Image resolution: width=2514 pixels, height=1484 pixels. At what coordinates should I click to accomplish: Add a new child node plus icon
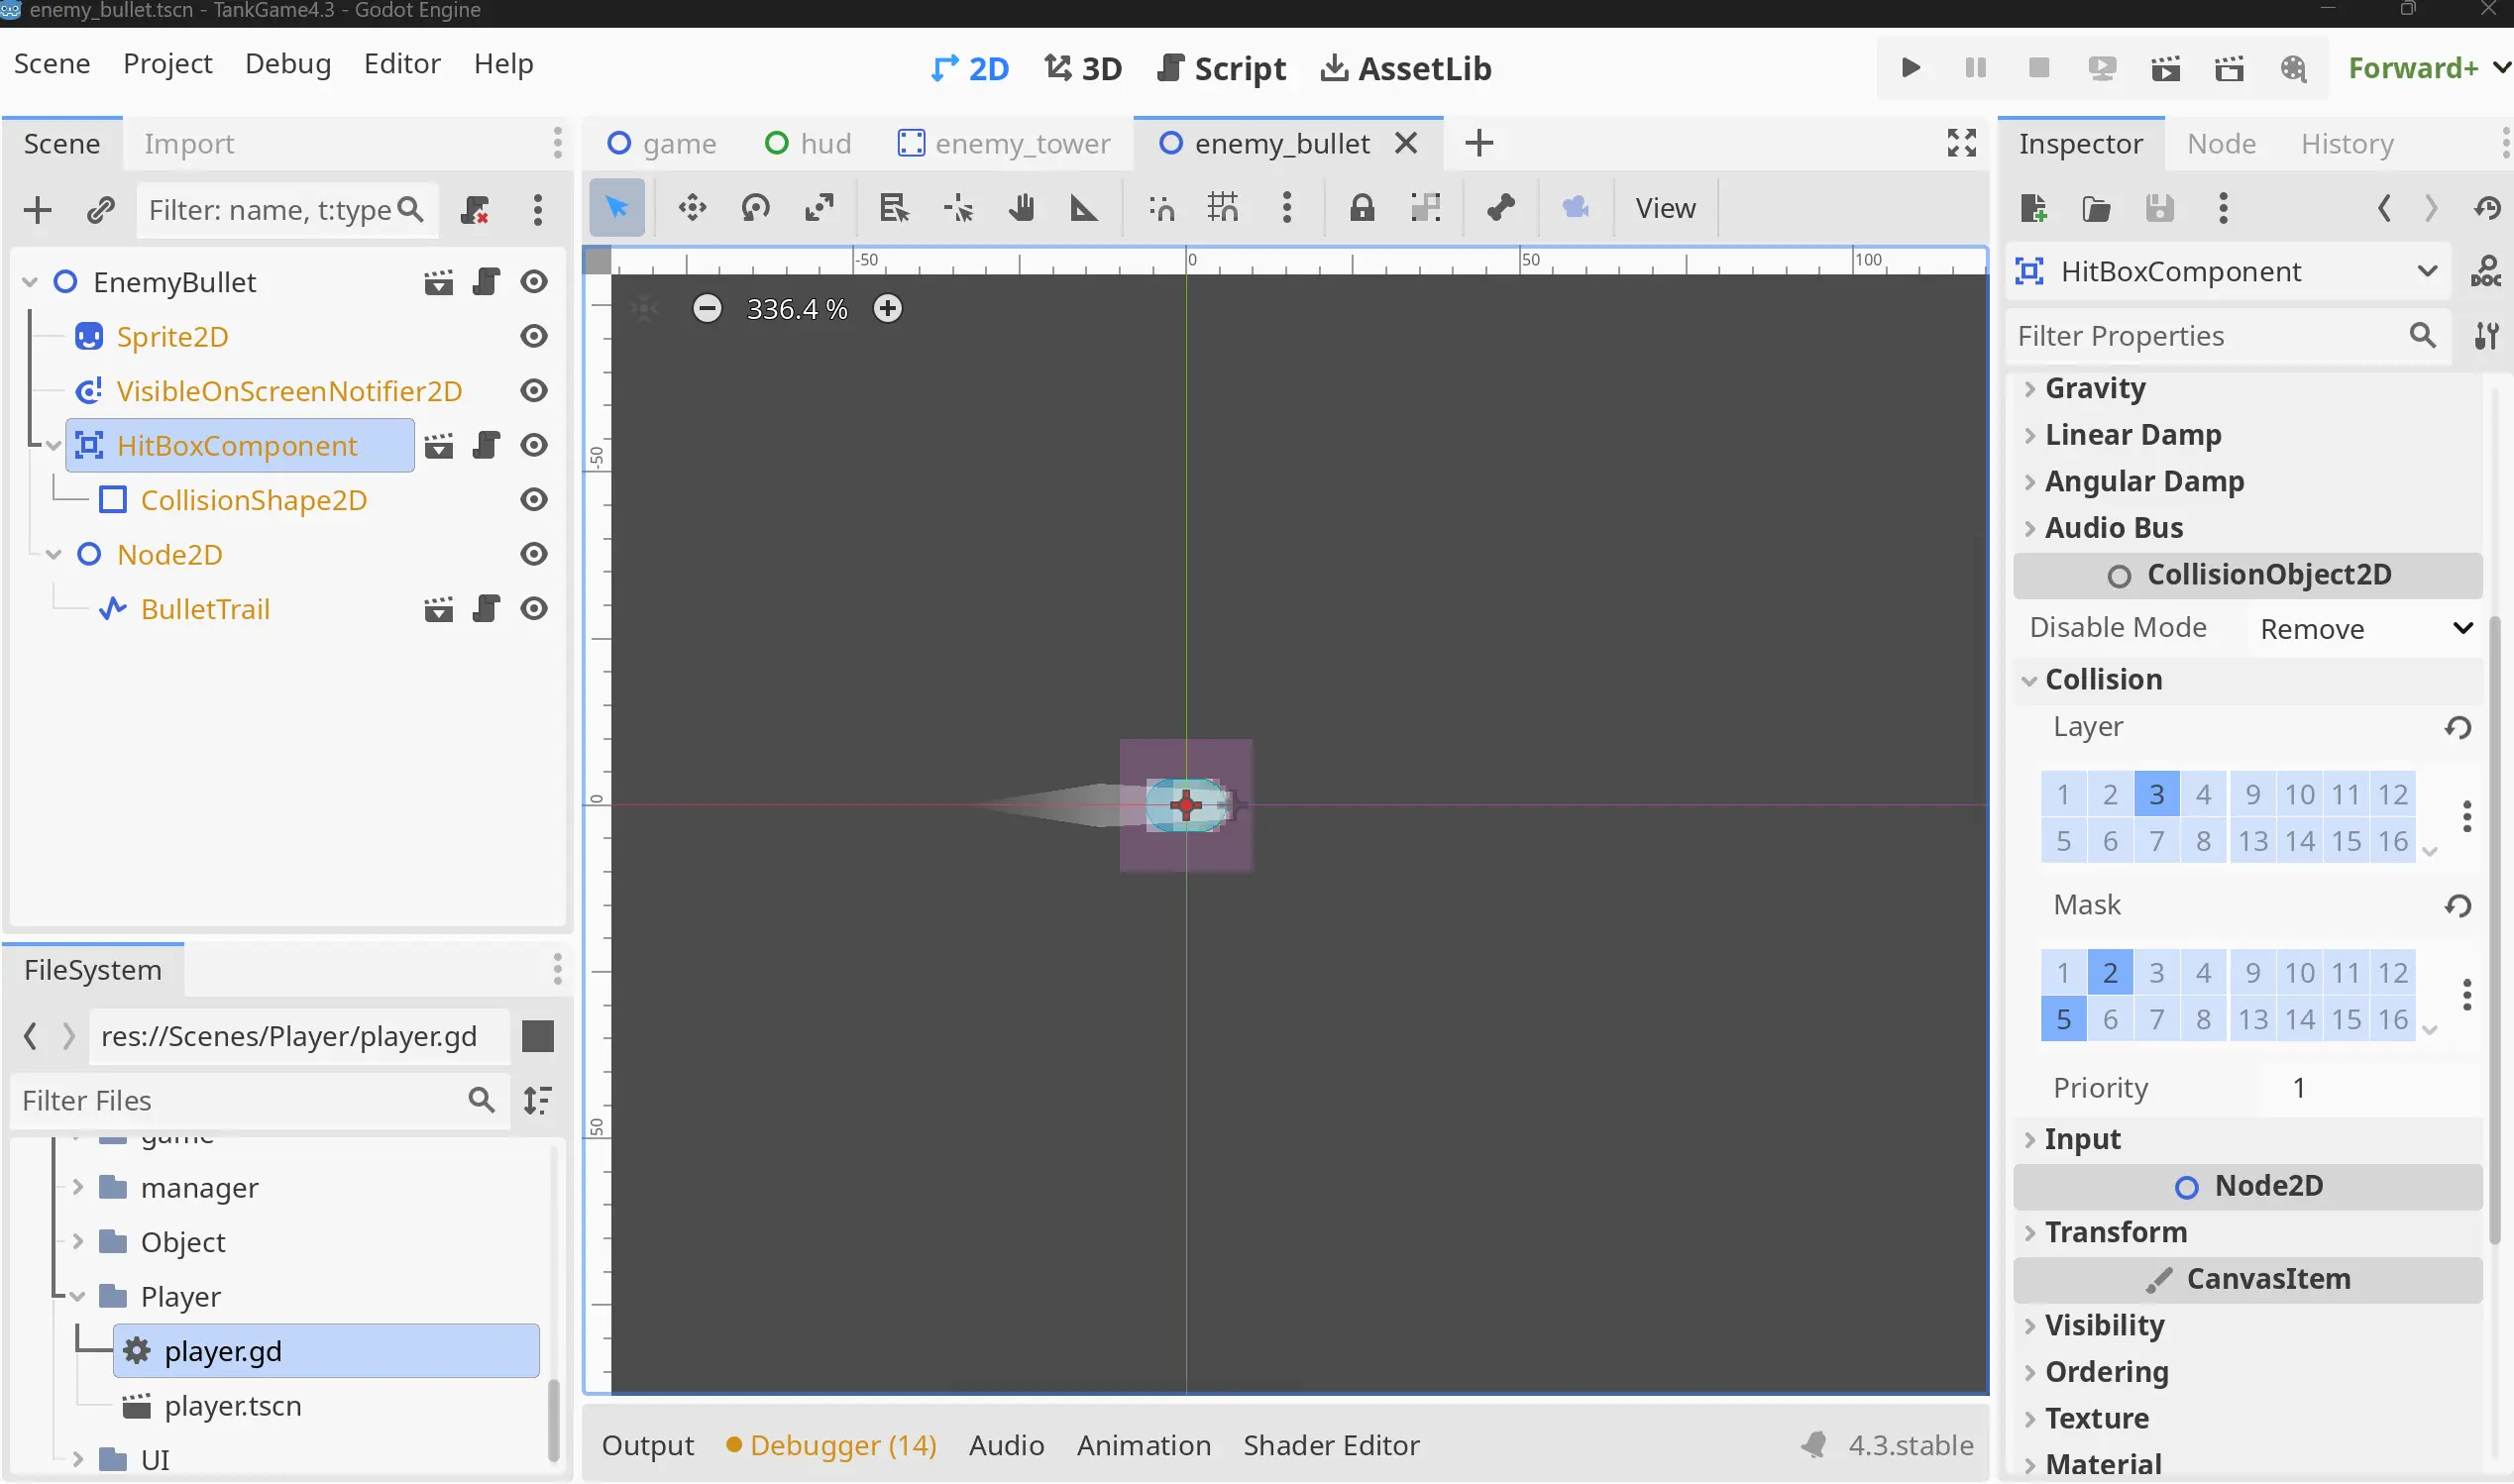(x=37, y=210)
